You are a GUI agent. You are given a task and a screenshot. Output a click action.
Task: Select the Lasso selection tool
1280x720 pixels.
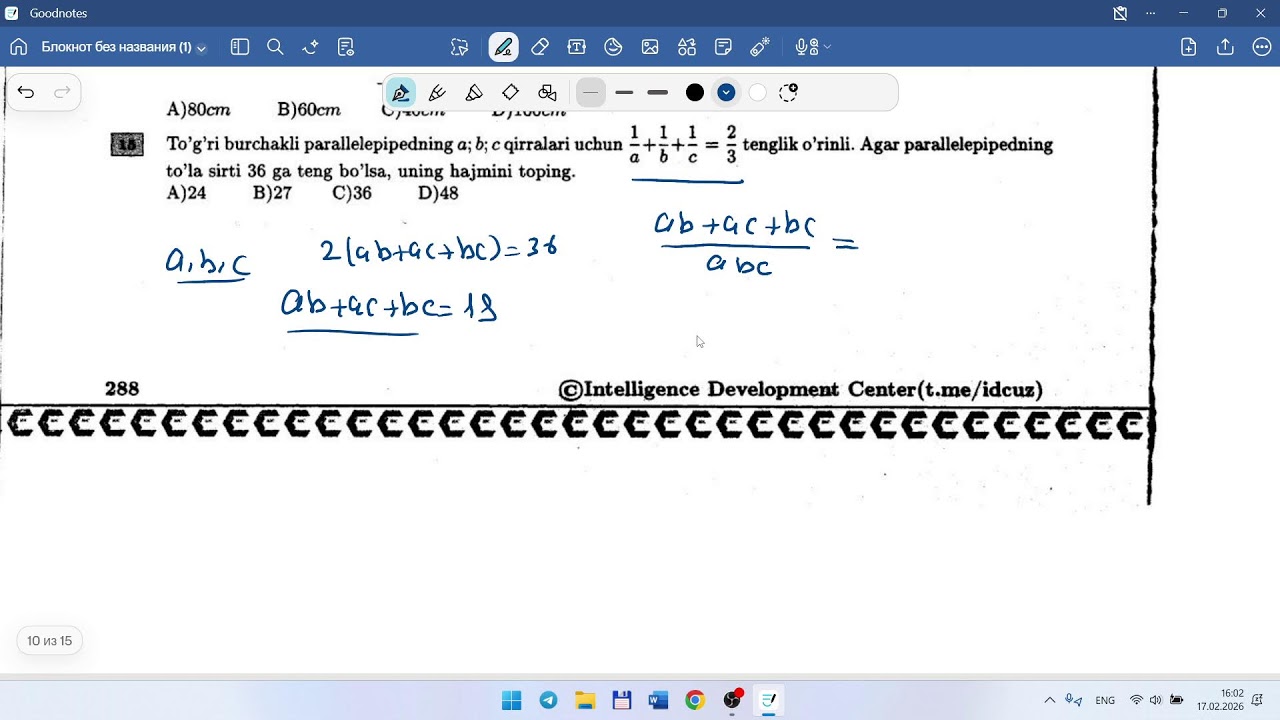click(459, 47)
